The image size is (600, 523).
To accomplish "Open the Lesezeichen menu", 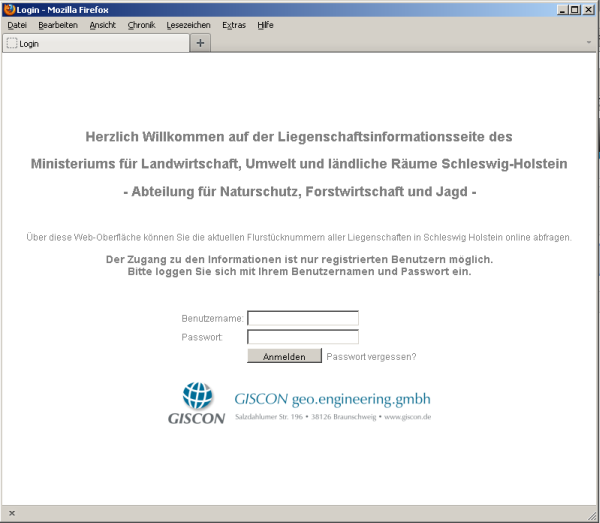I will (x=188, y=25).
